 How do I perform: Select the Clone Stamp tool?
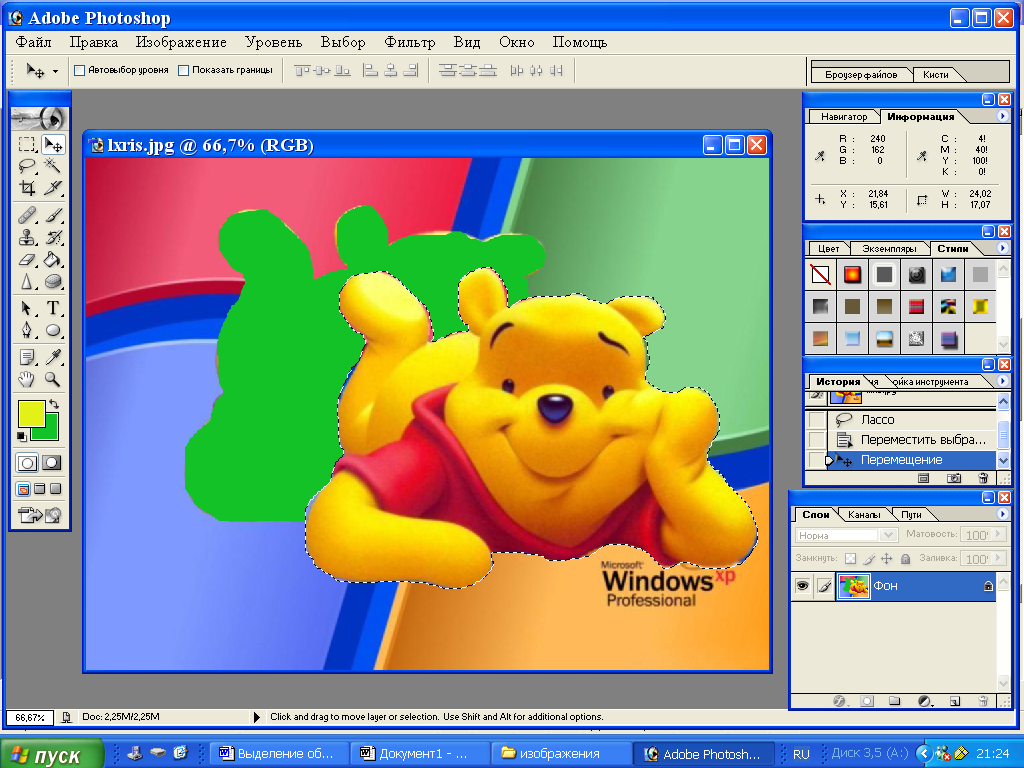[x=27, y=237]
